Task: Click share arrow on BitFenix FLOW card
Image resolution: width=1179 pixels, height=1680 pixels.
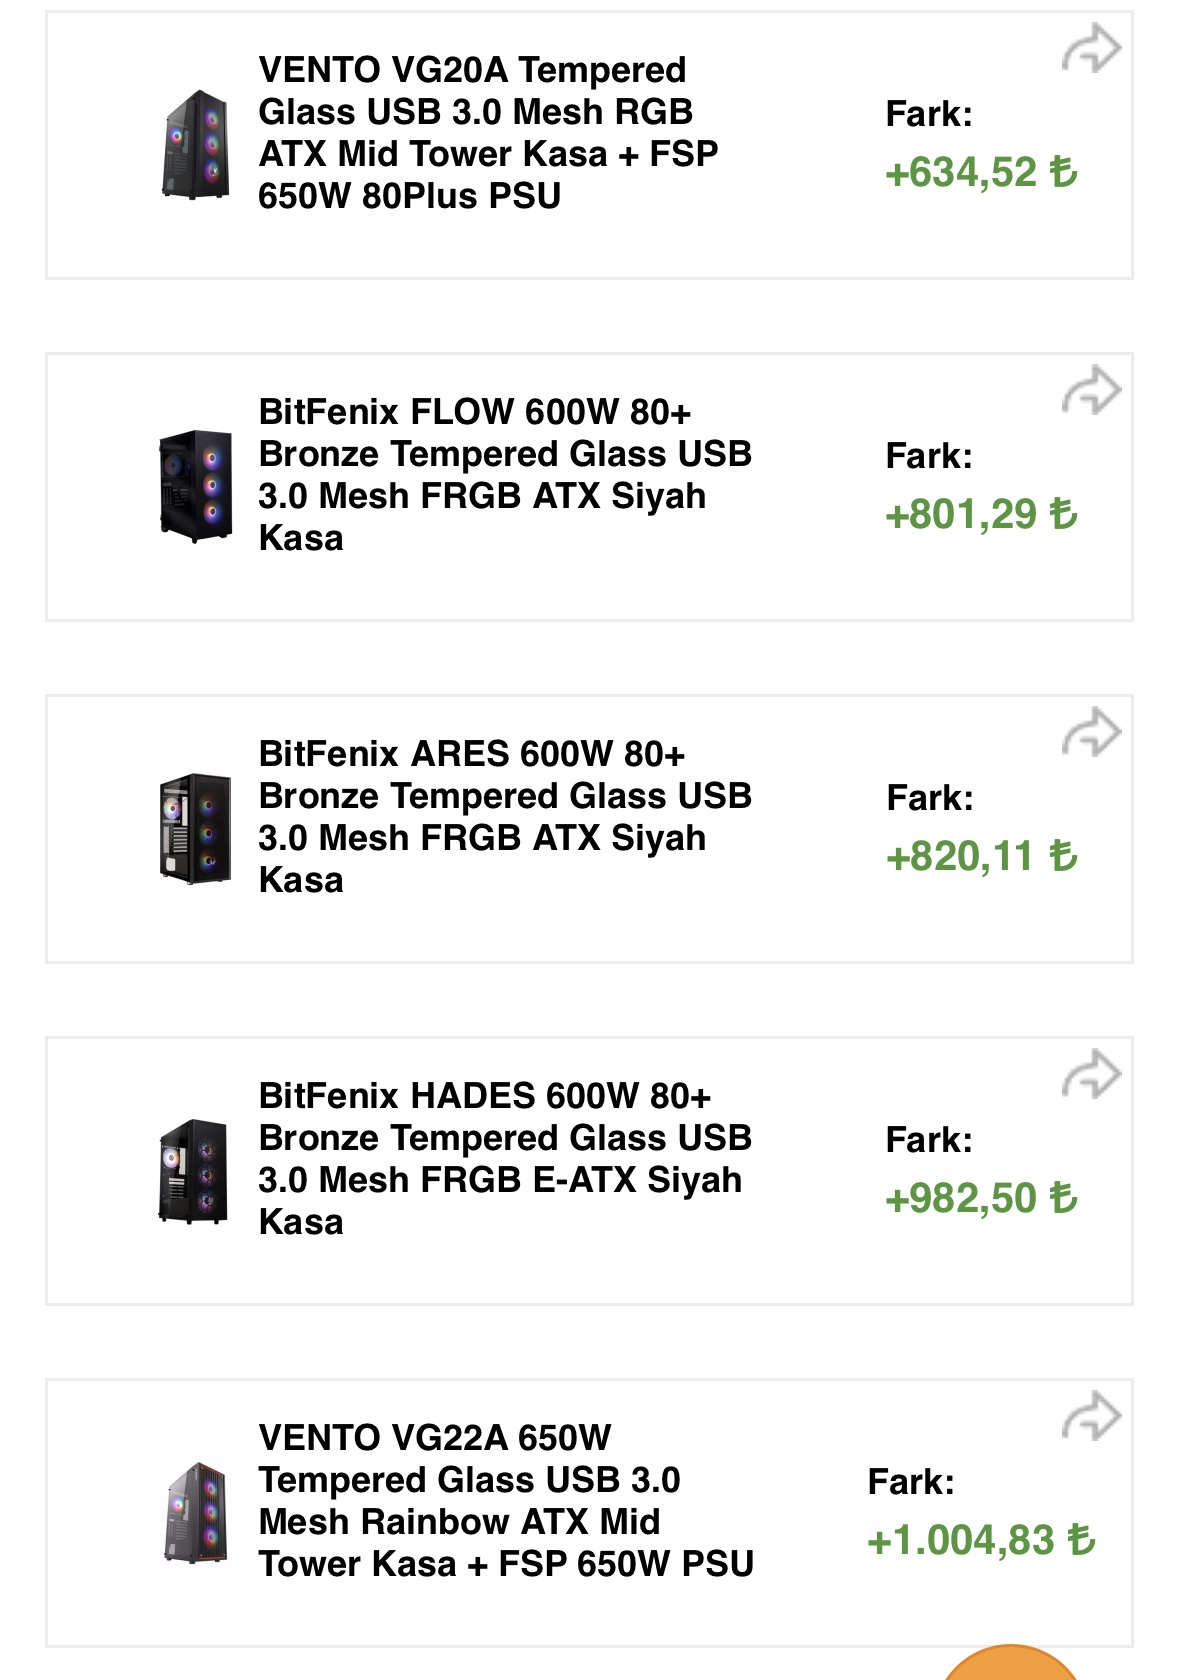Action: (1091, 391)
